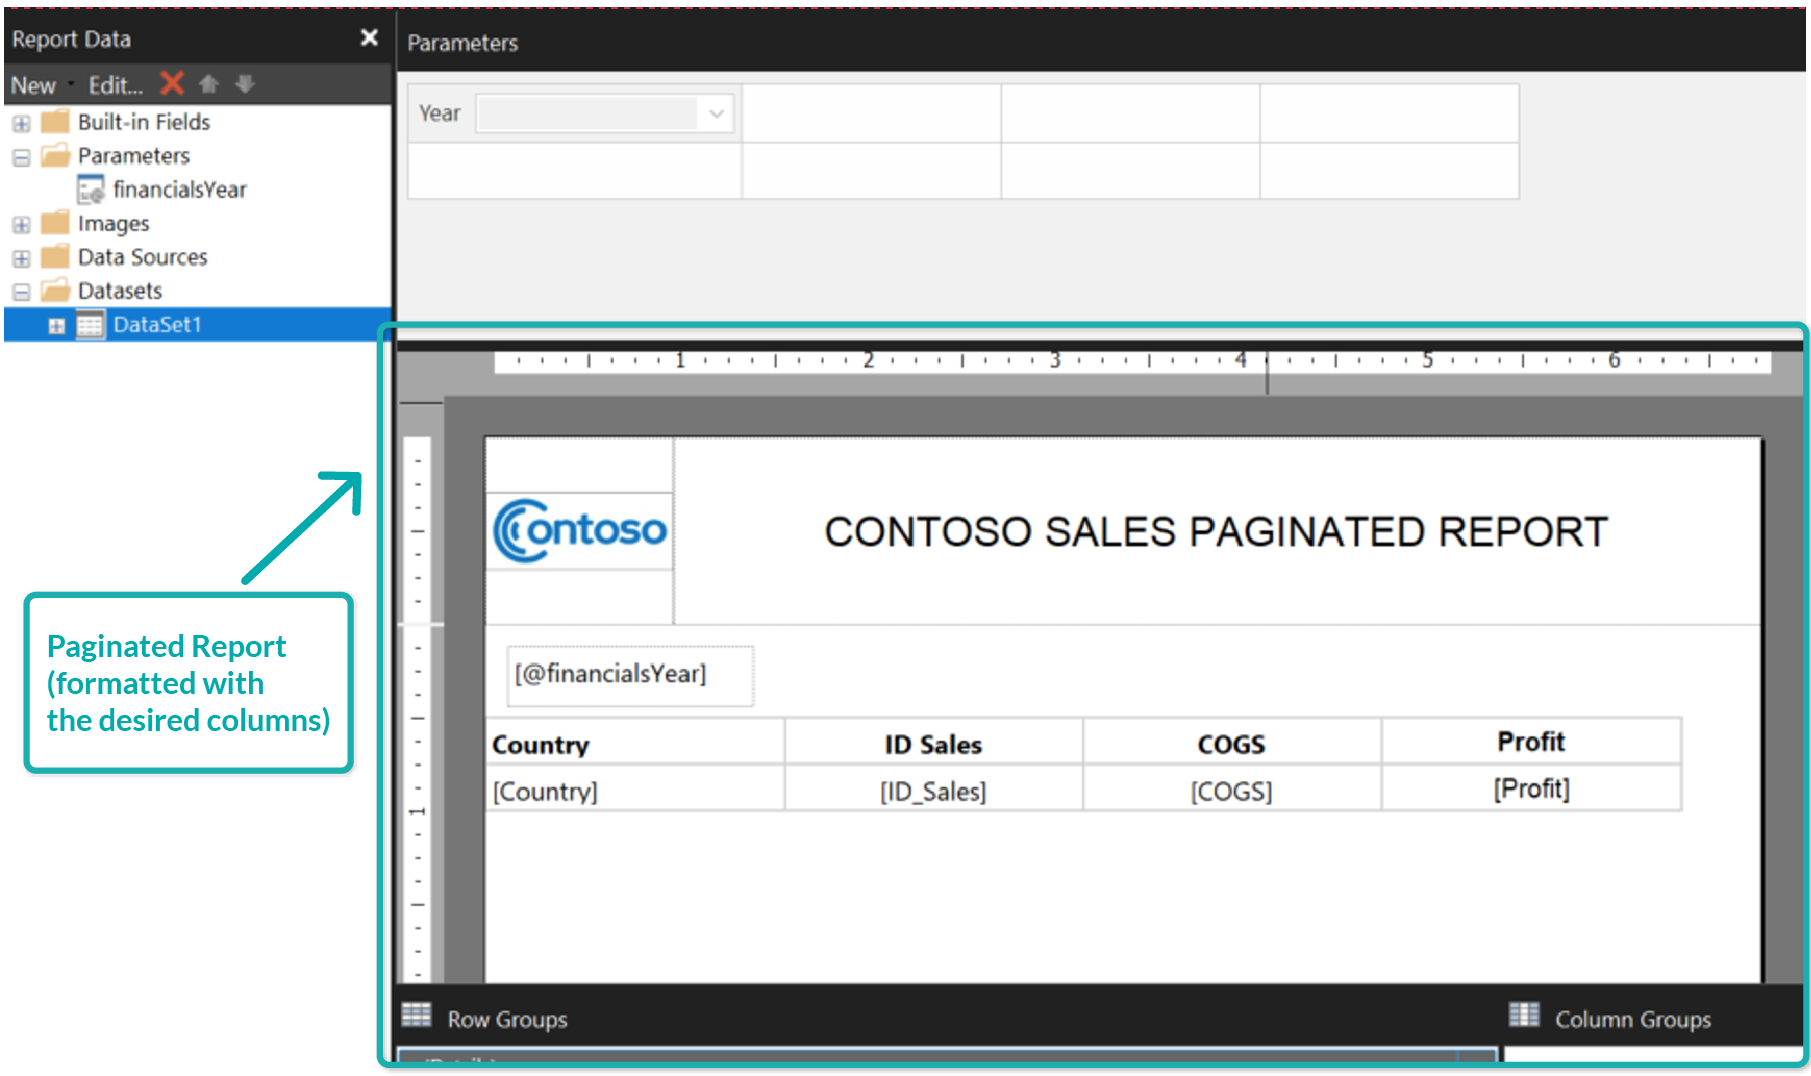Select the CONTOSO SALES PAGINATED REPORT title

pos(1216,532)
